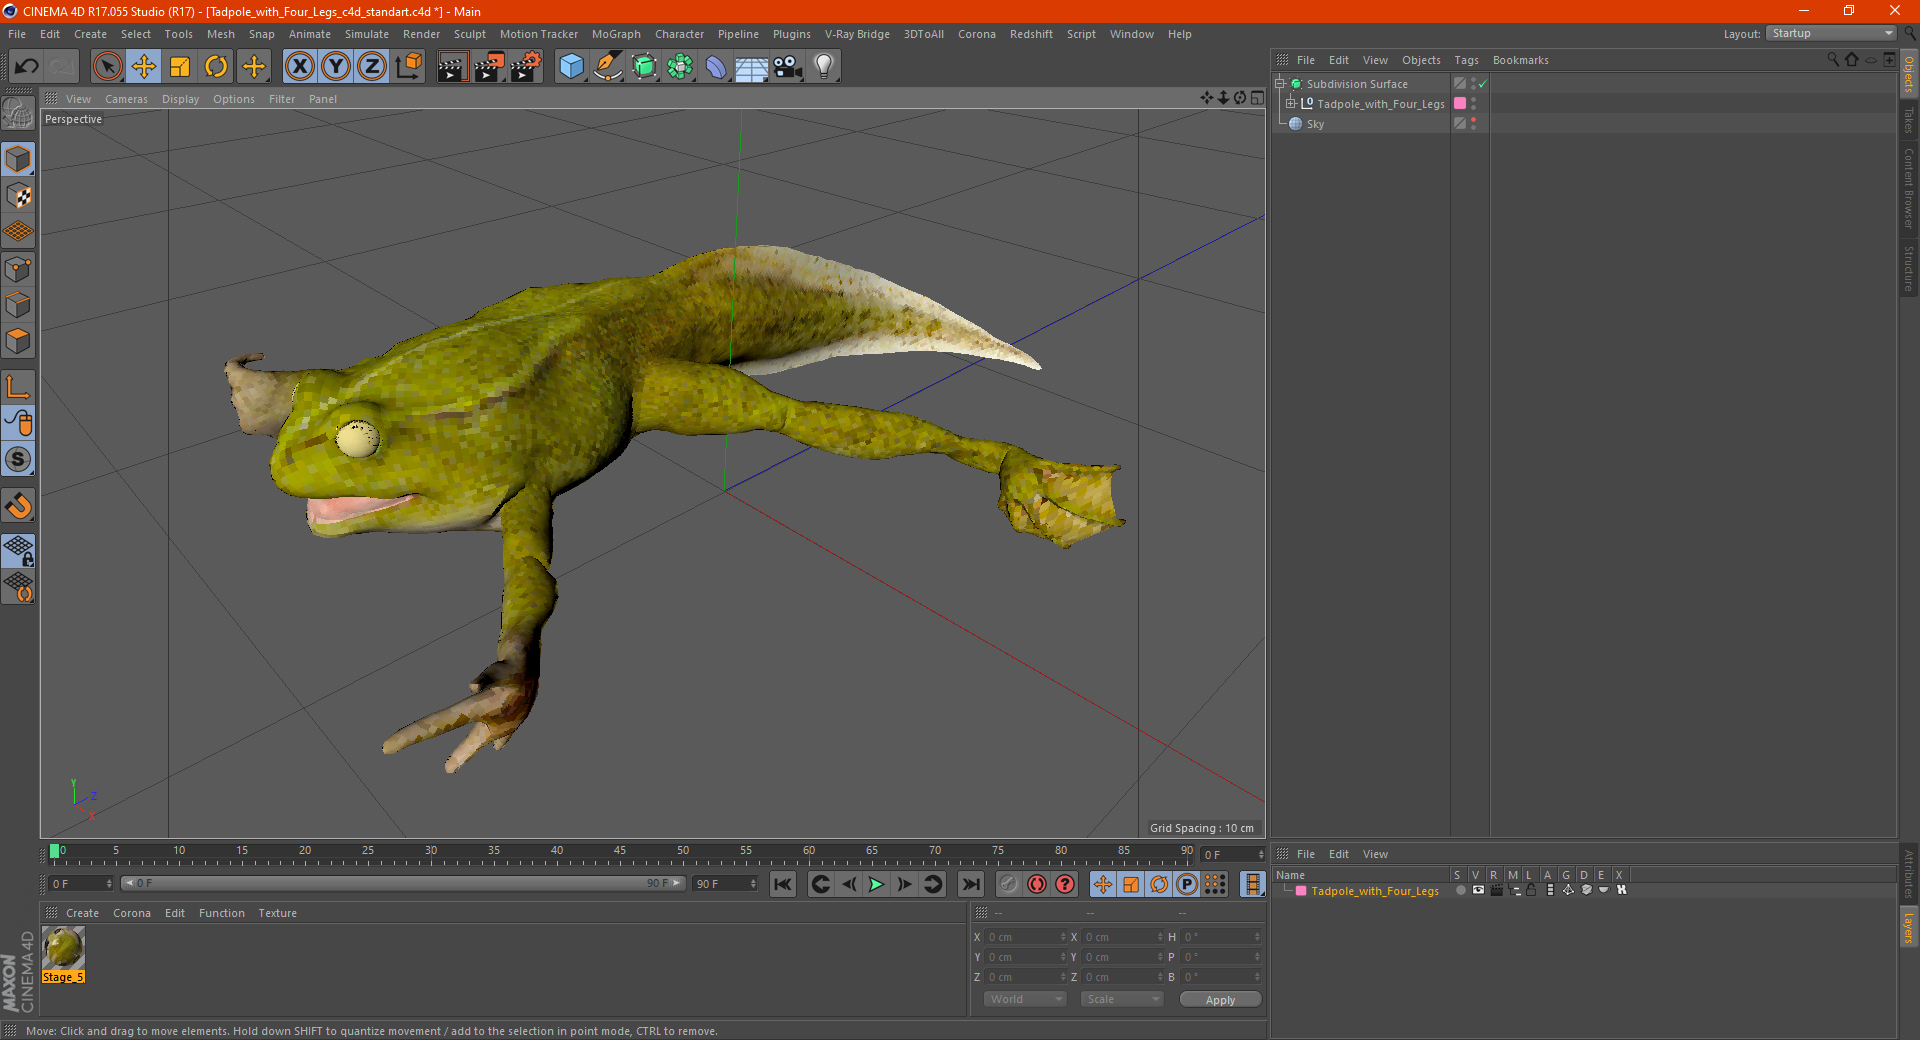Toggle the layer Solo dot for Tadpole_with_Four_Legs
Viewport: 1920px width, 1040px height.
click(x=1460, y=890)
